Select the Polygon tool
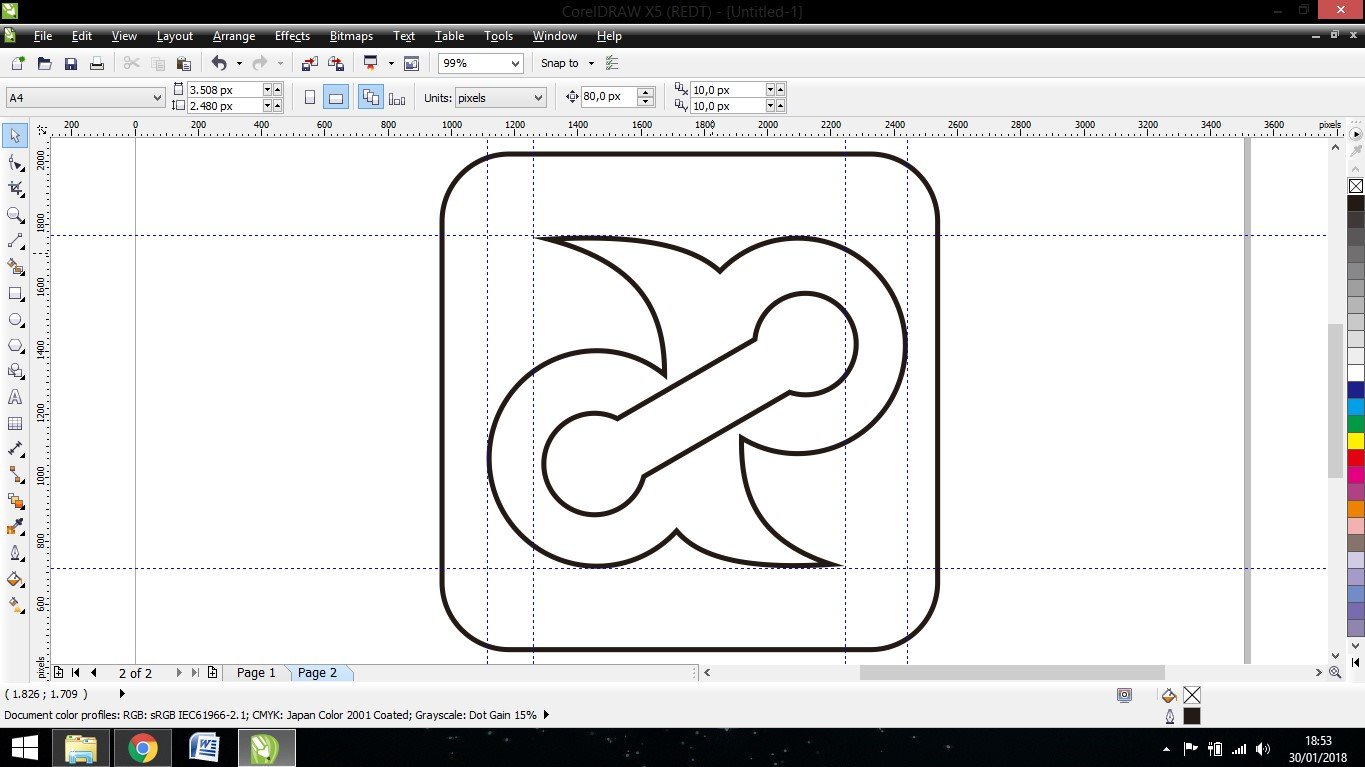 (15, 345)
